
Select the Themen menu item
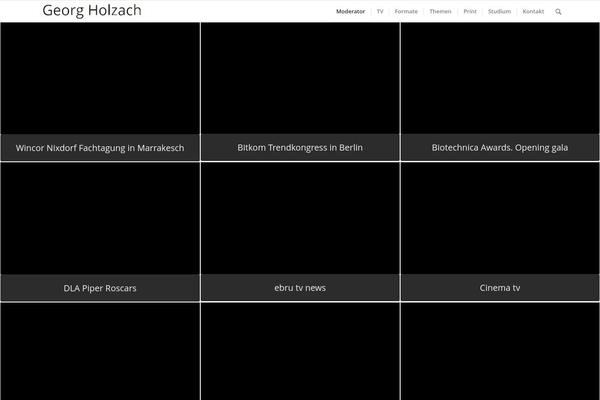pyautogui.click(x=440, y=11)
